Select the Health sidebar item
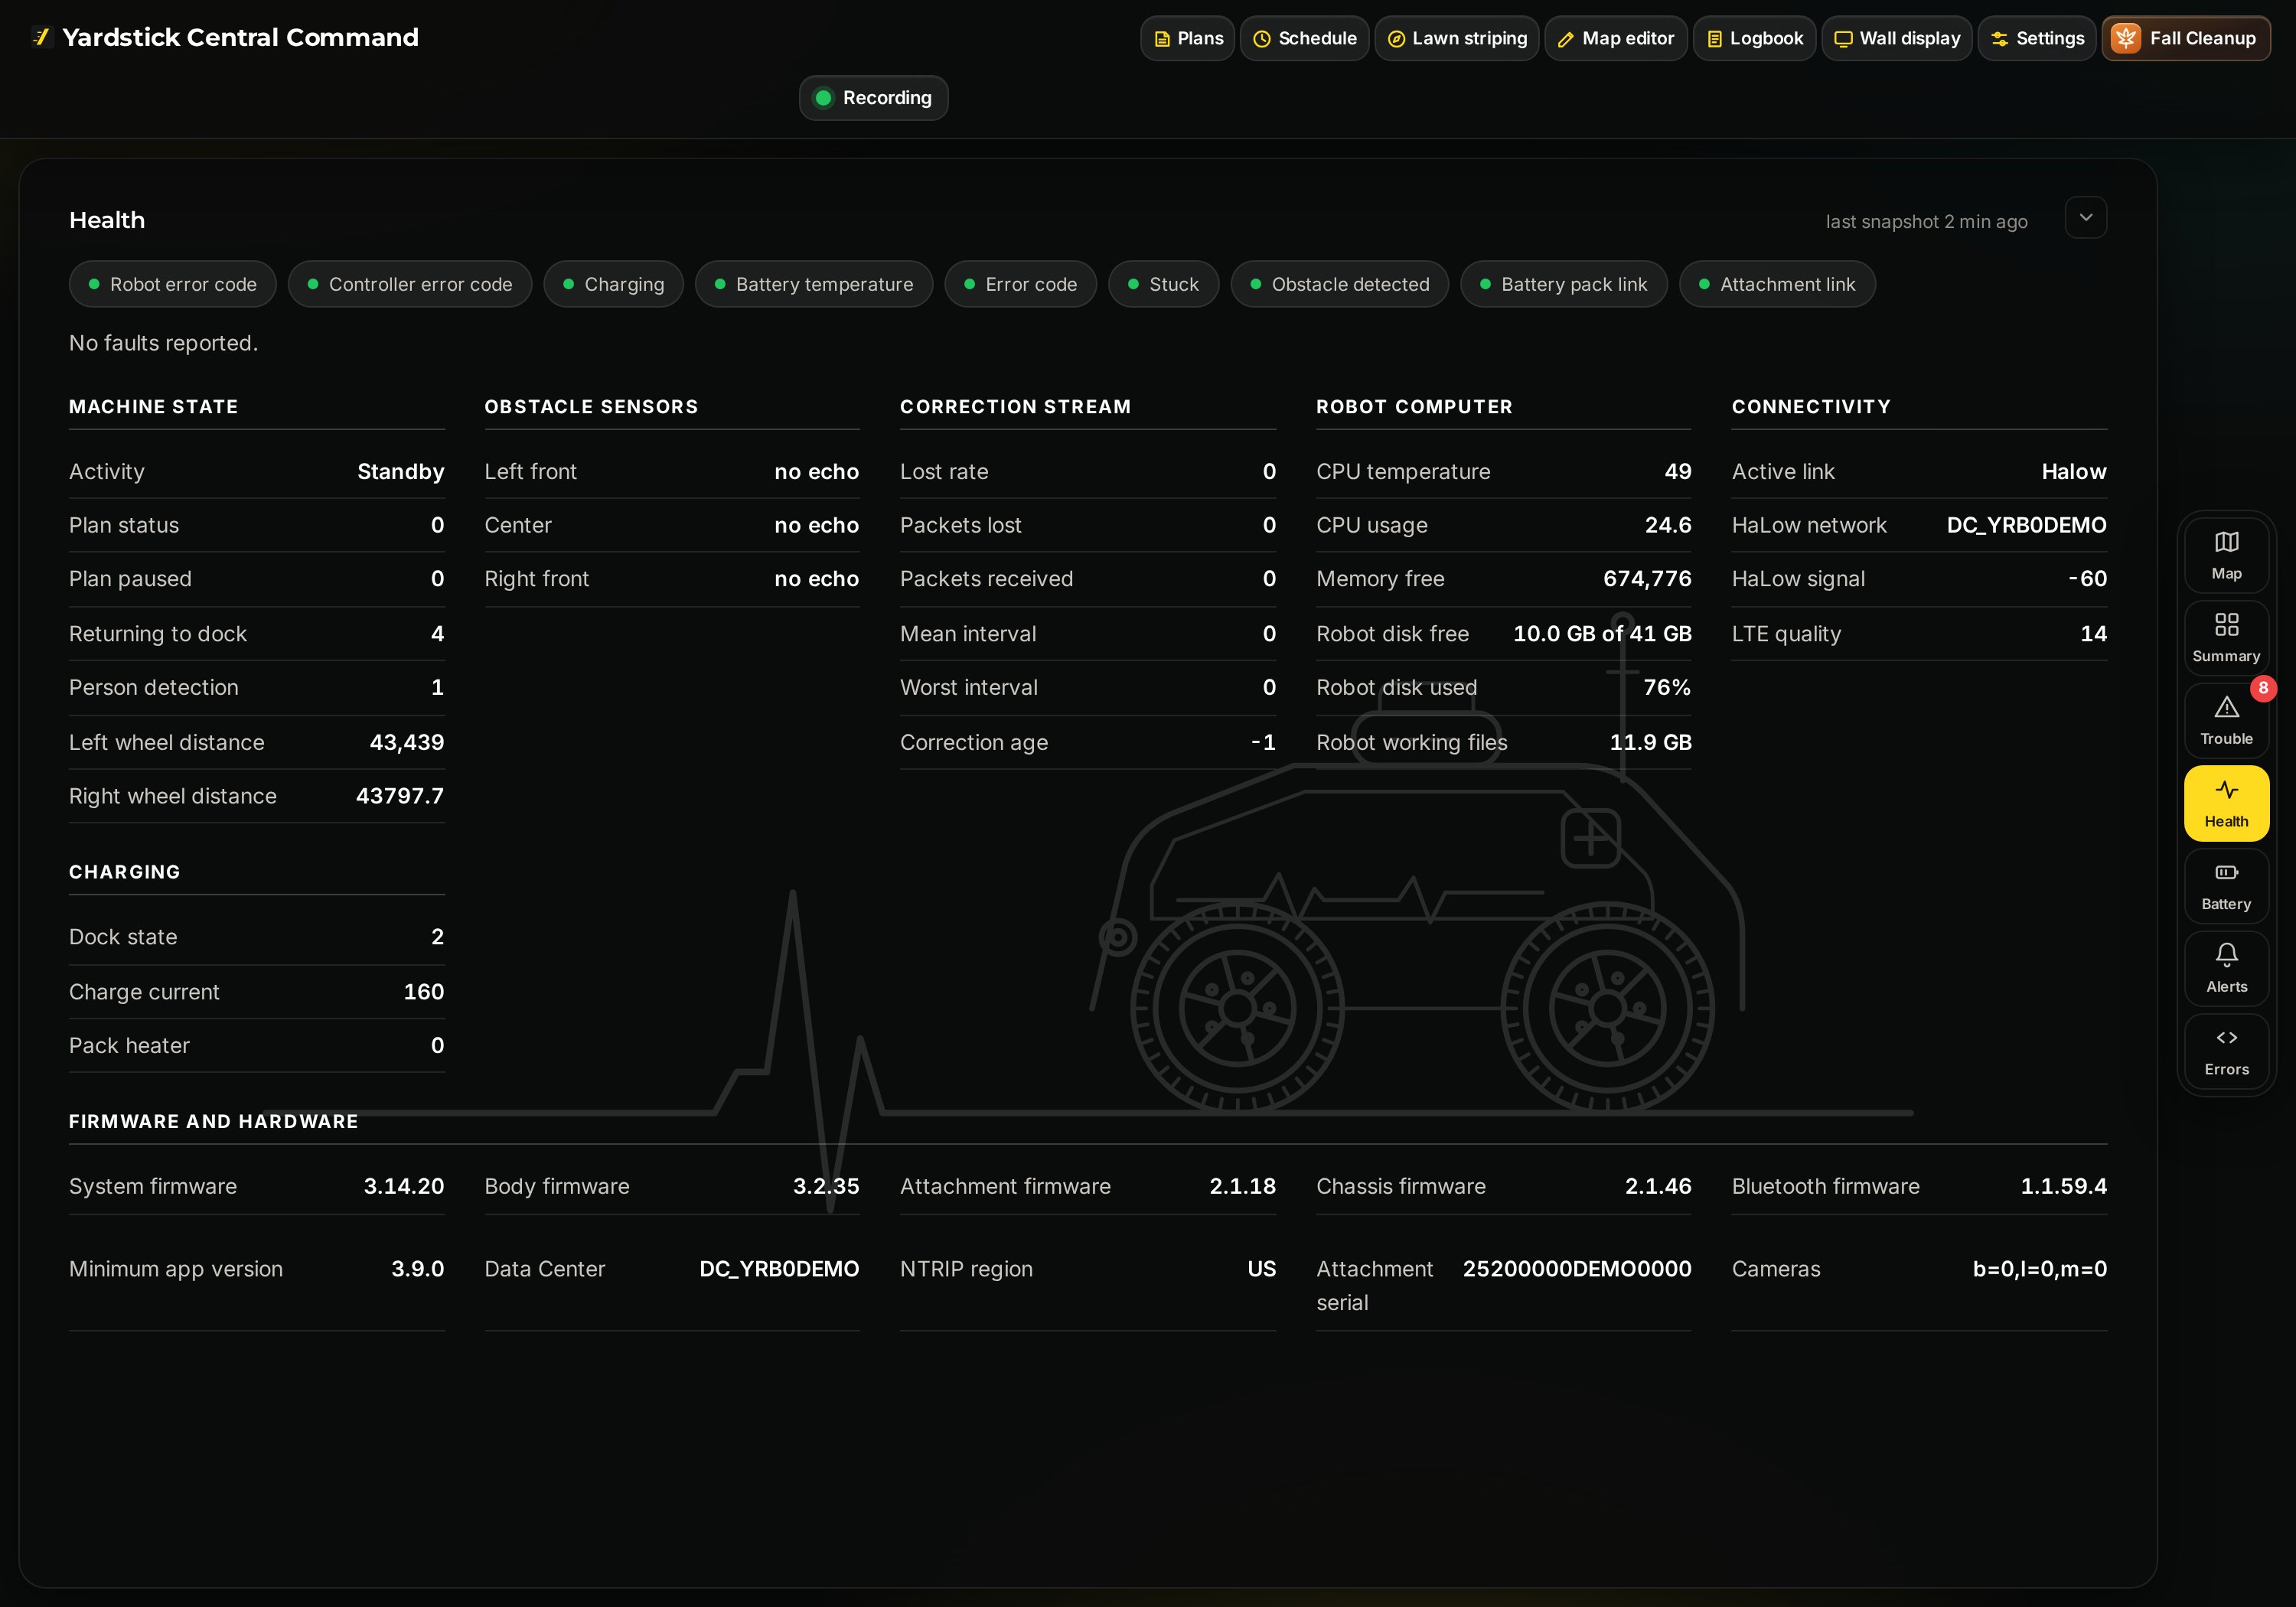Image resolution: width=2296 pixels, height=1607 pixels. [x=2226, y=803]
